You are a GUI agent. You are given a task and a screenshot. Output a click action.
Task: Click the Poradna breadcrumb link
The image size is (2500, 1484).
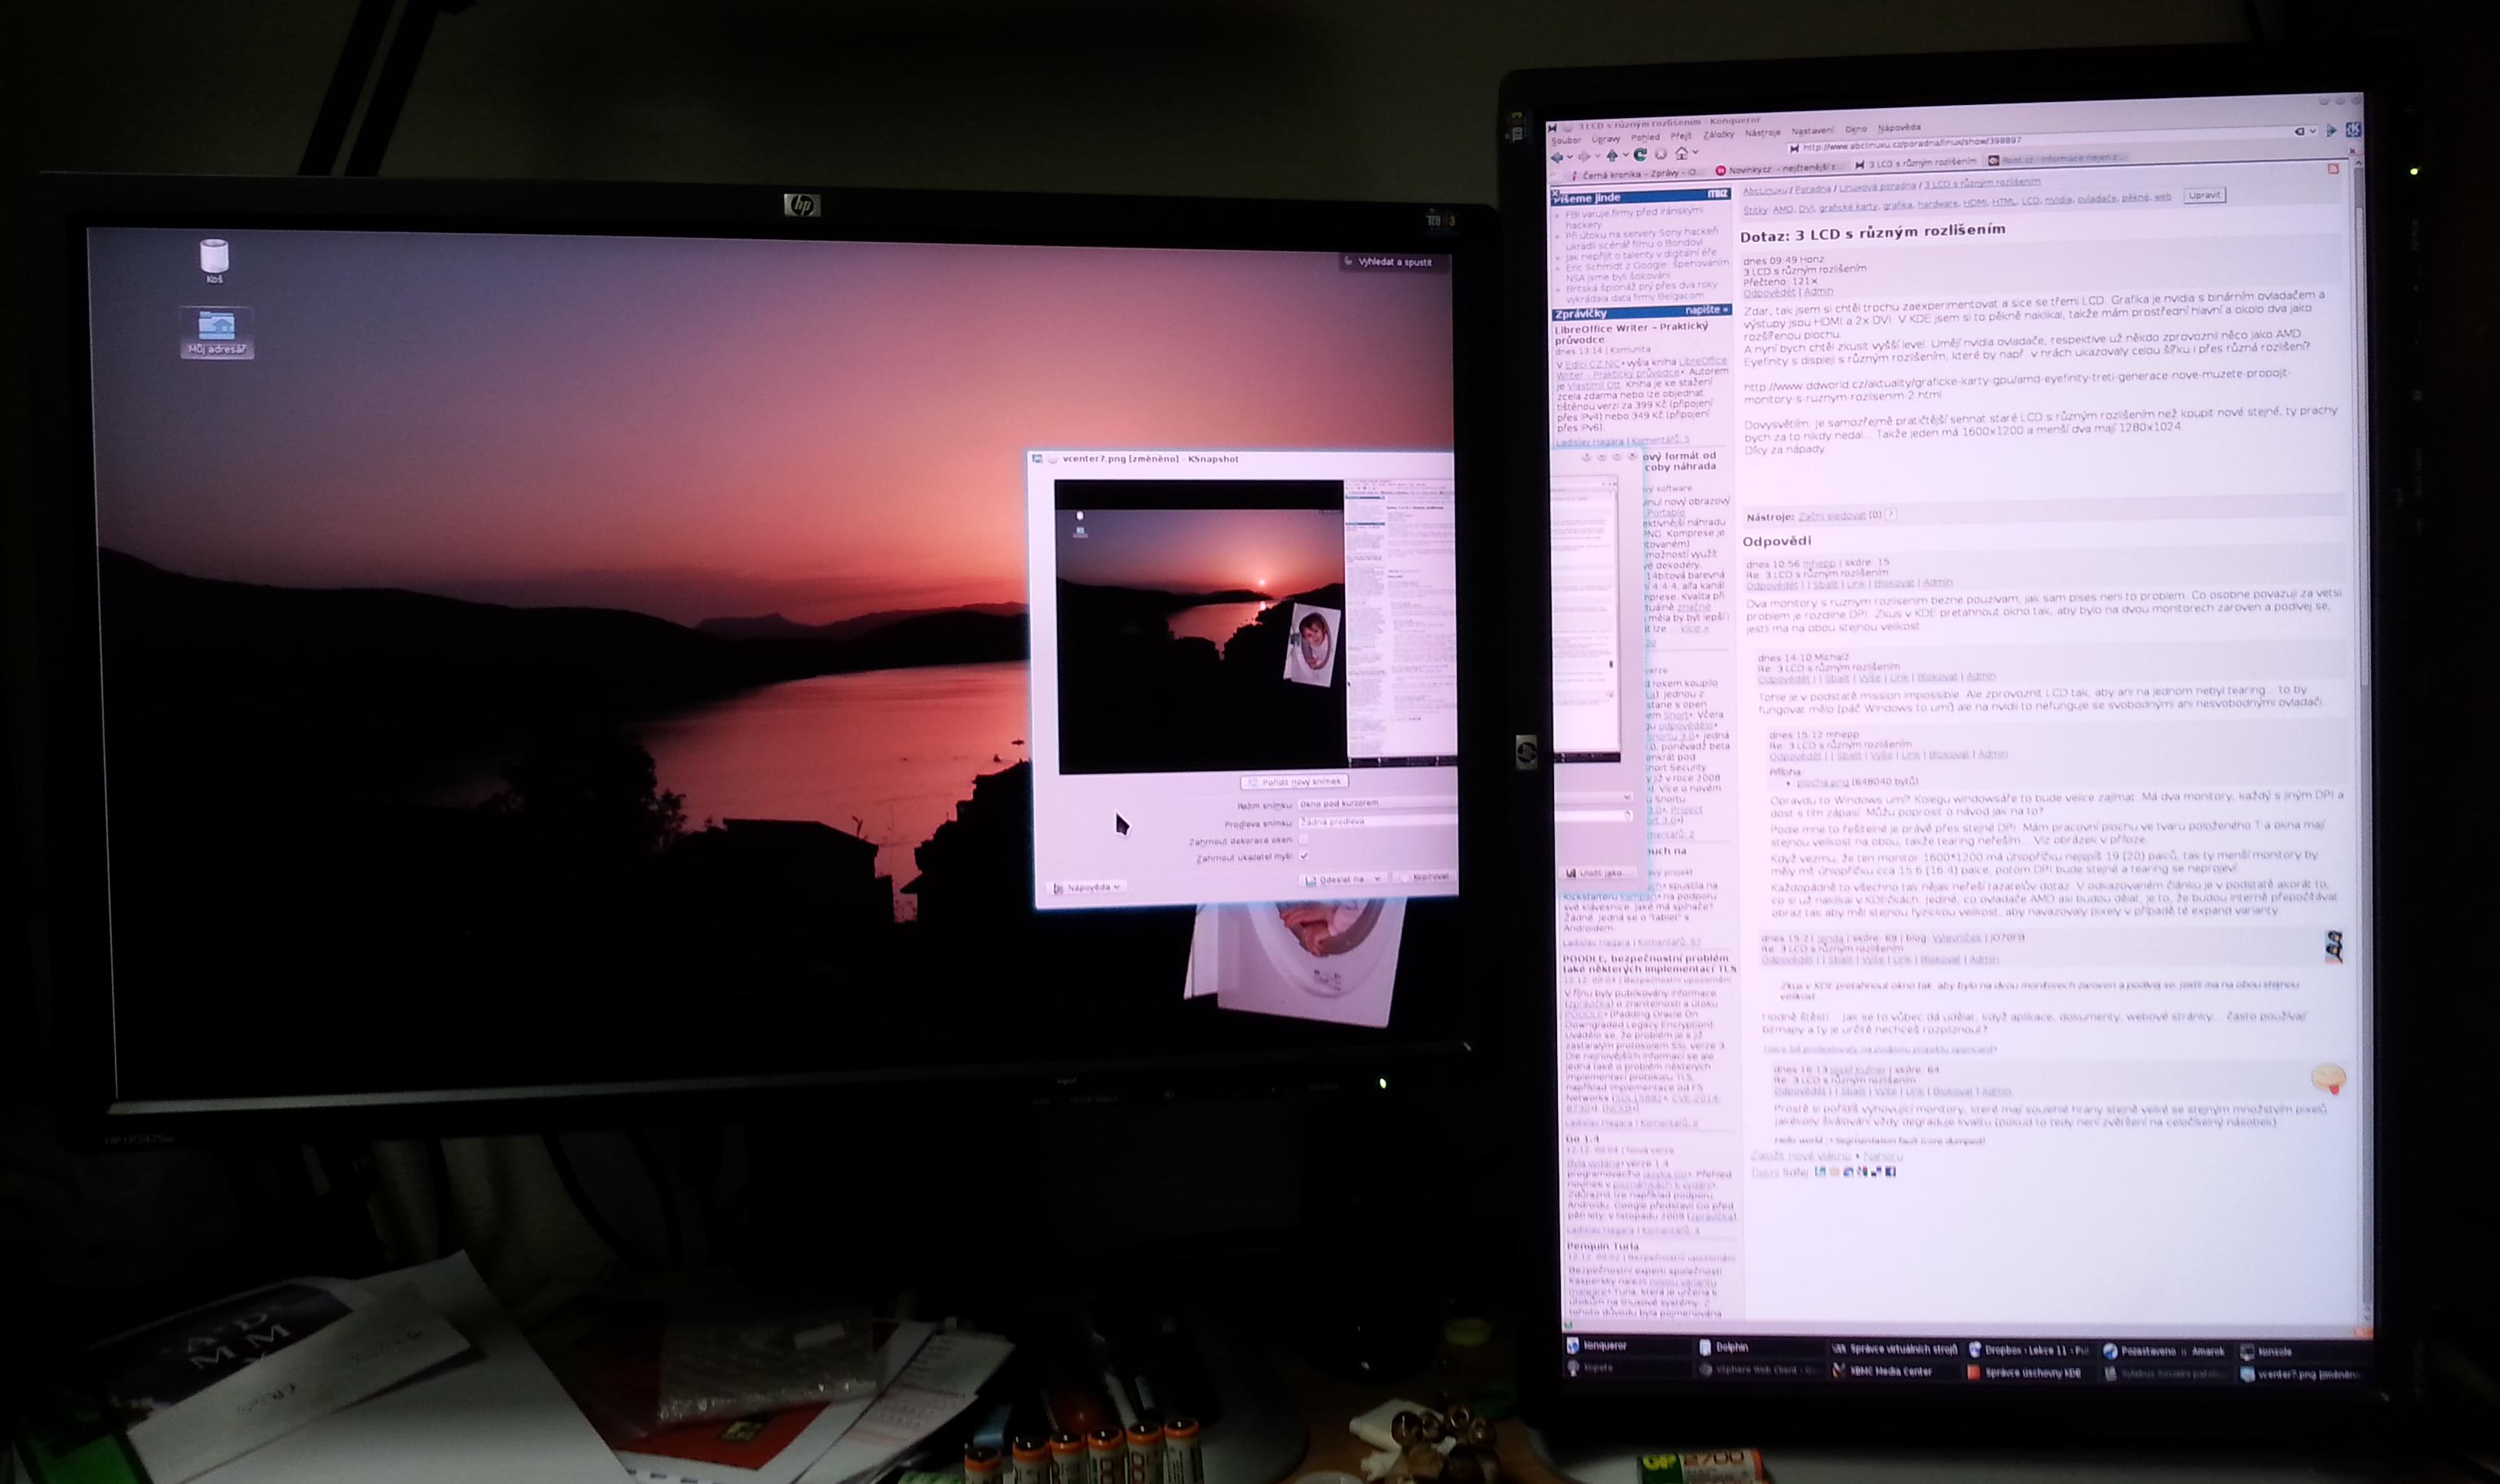(1812, 188)
